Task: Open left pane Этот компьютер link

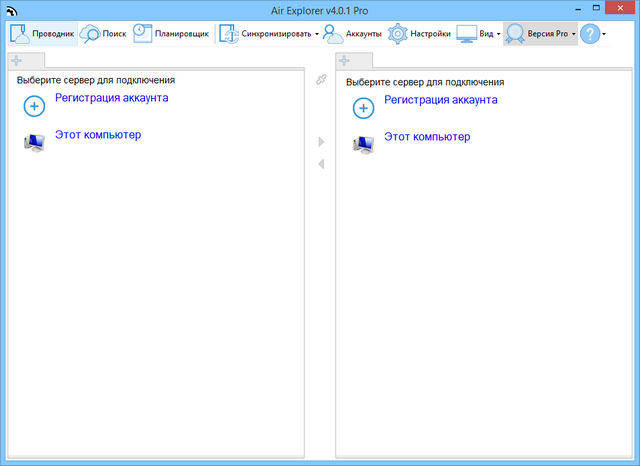Action: [98, 135]
